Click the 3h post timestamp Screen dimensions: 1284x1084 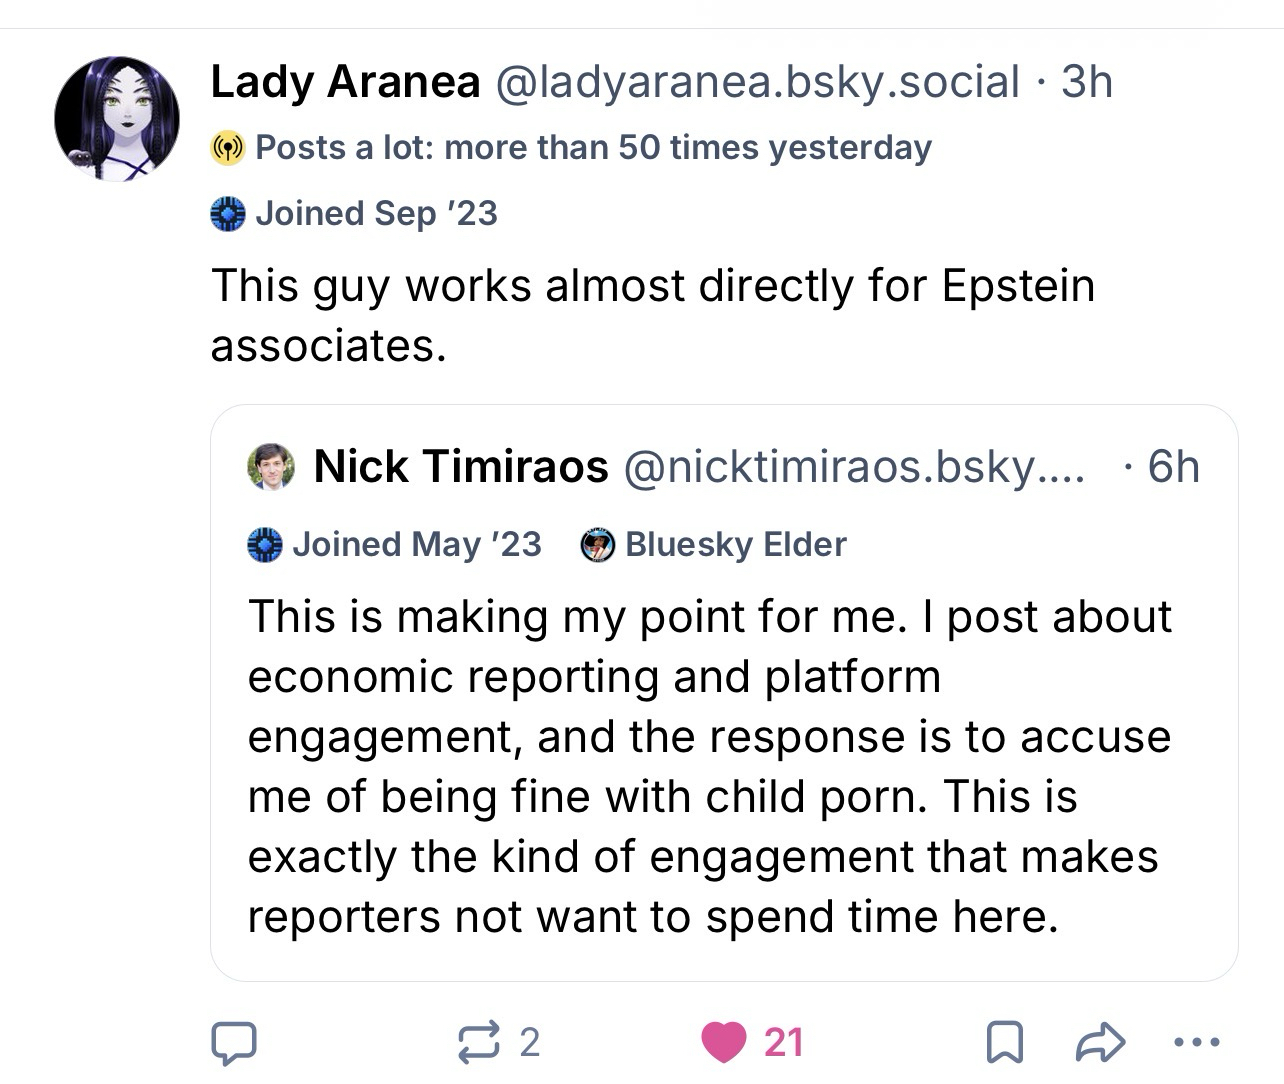pos(1086,82)
